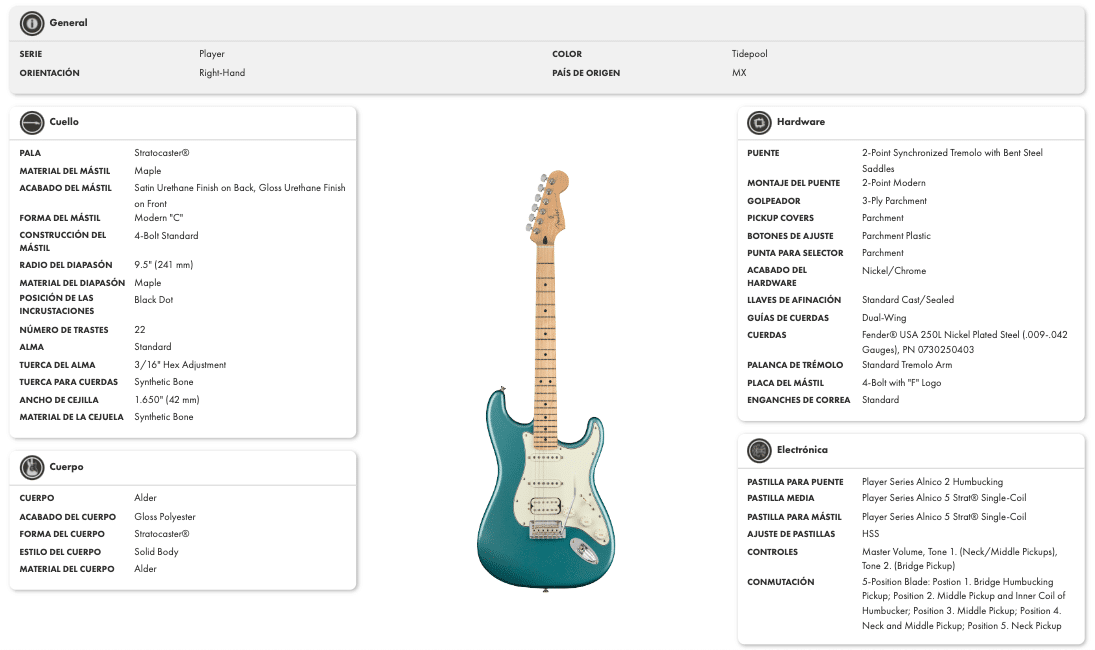The image size is (1095, 650).
Task: Click the Nickel/Chrome hardware finish value
Action: tap(894, 271)
